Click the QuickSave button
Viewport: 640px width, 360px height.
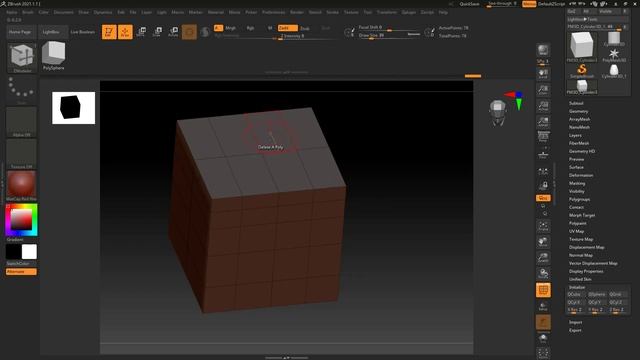coord(469,4)
